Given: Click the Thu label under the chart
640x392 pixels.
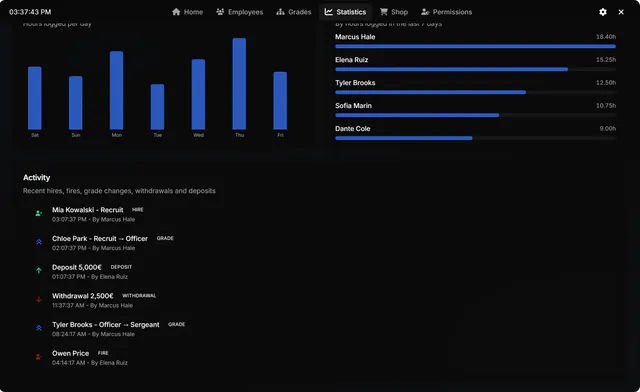Looking at the screenshot, I should pyautogui.click(x=239, y=135).
